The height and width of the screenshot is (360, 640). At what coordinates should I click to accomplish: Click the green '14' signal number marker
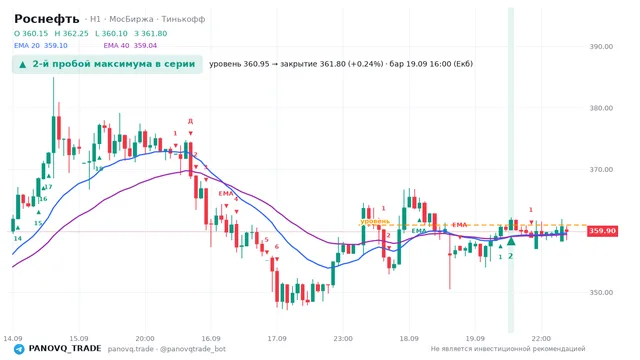coord(18,238)
